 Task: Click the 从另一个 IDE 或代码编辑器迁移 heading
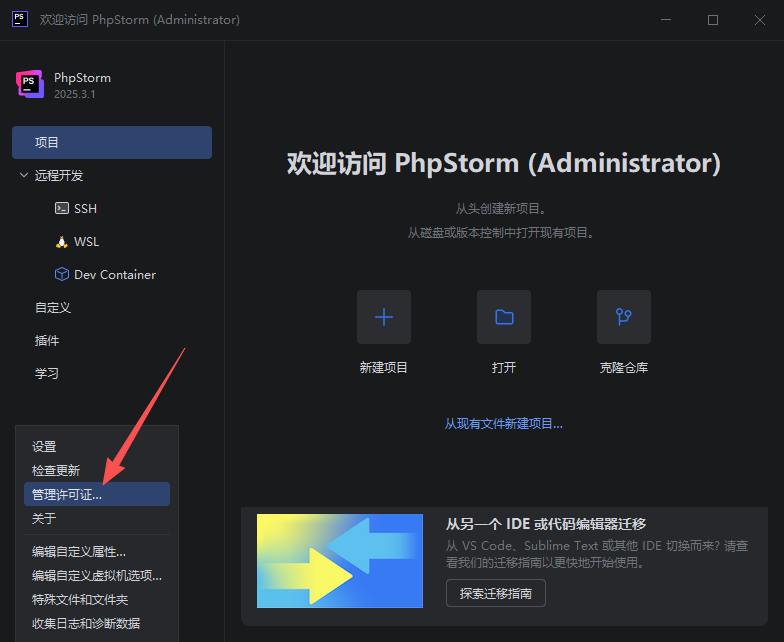[x=546, y=524]
